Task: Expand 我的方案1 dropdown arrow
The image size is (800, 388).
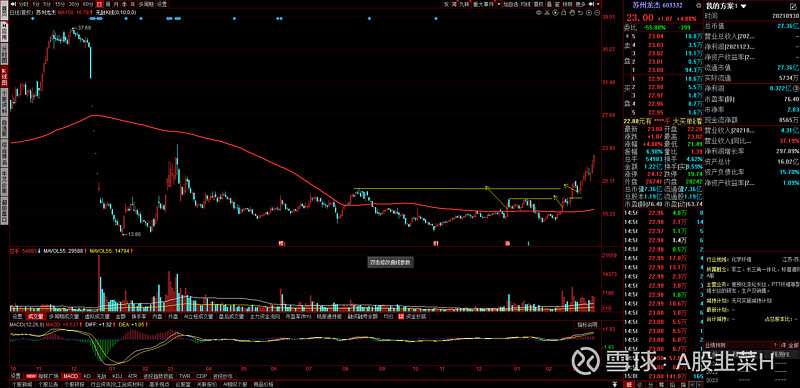Action: point(743,6)
